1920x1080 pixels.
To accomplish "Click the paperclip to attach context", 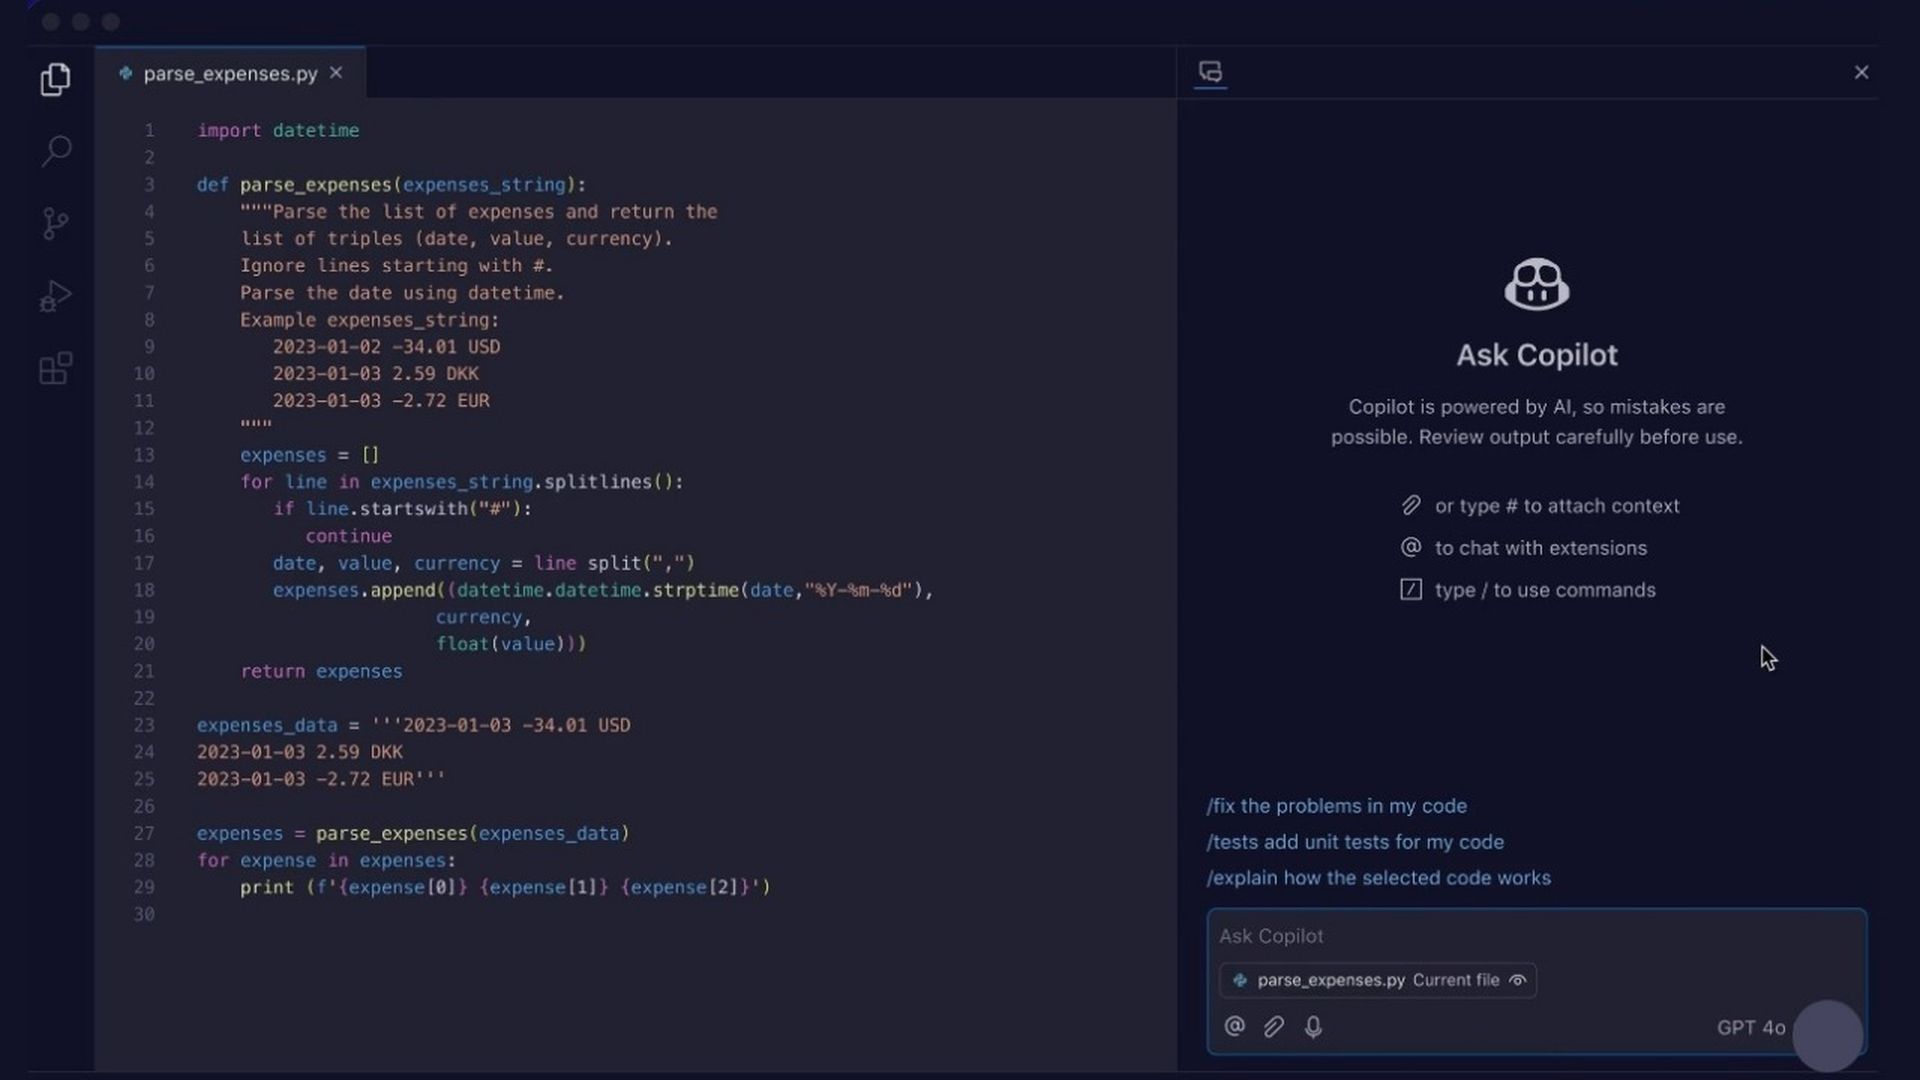I will [1273, 1026].
